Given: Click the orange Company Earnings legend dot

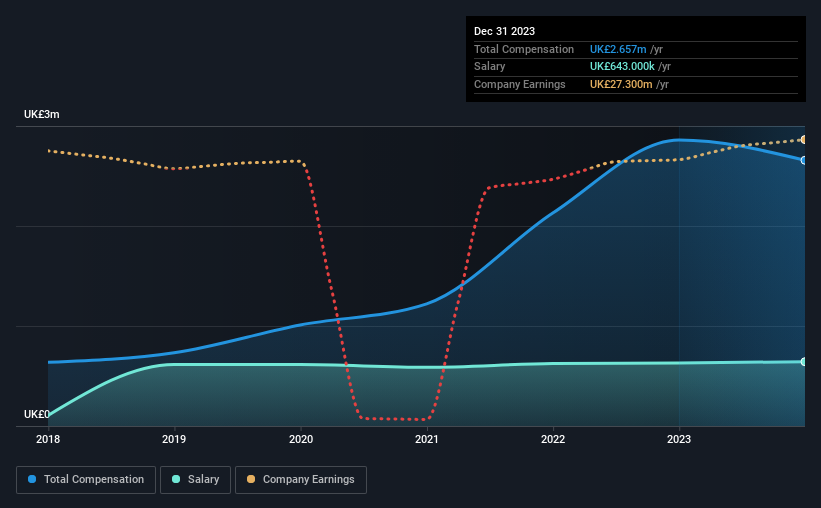Looking at the screenshot, I should coord(251,479).
